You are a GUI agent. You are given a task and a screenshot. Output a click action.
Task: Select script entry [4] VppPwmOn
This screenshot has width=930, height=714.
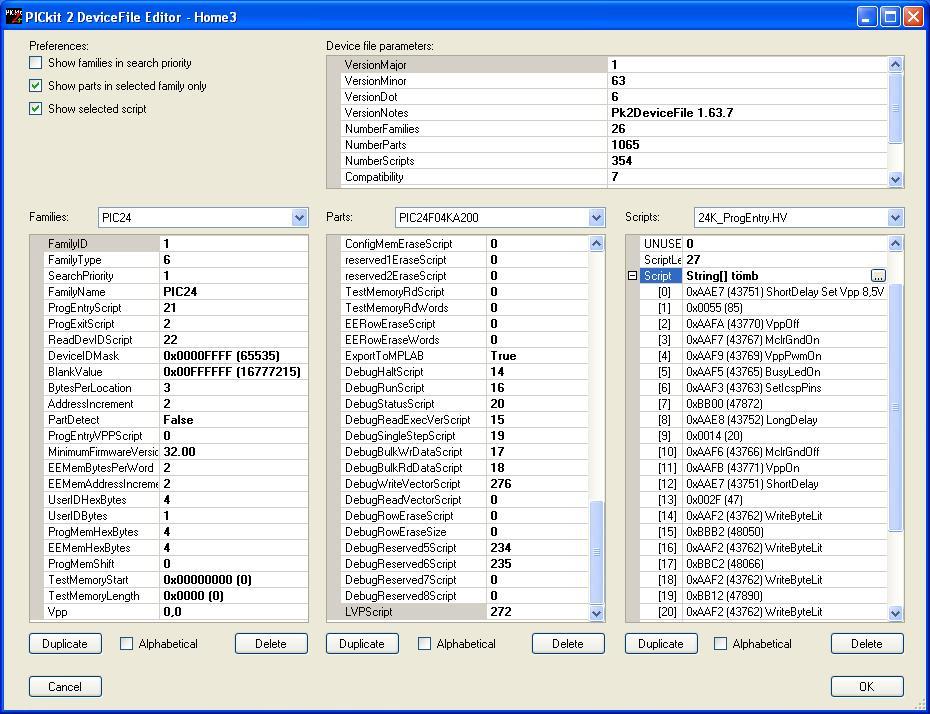763,356
